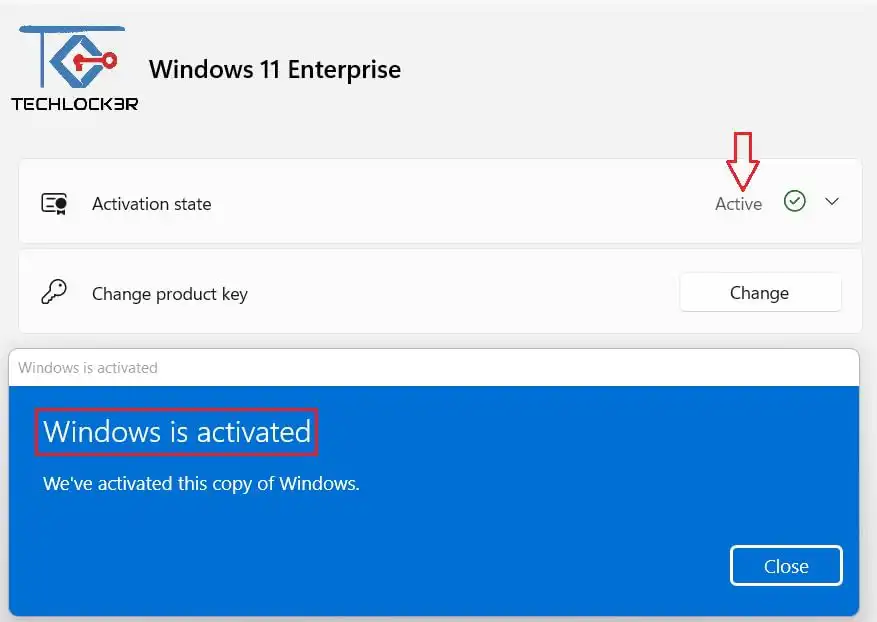Select the Activation state label
This screenshot has width=877, height=622.
[x=152, y=204]
